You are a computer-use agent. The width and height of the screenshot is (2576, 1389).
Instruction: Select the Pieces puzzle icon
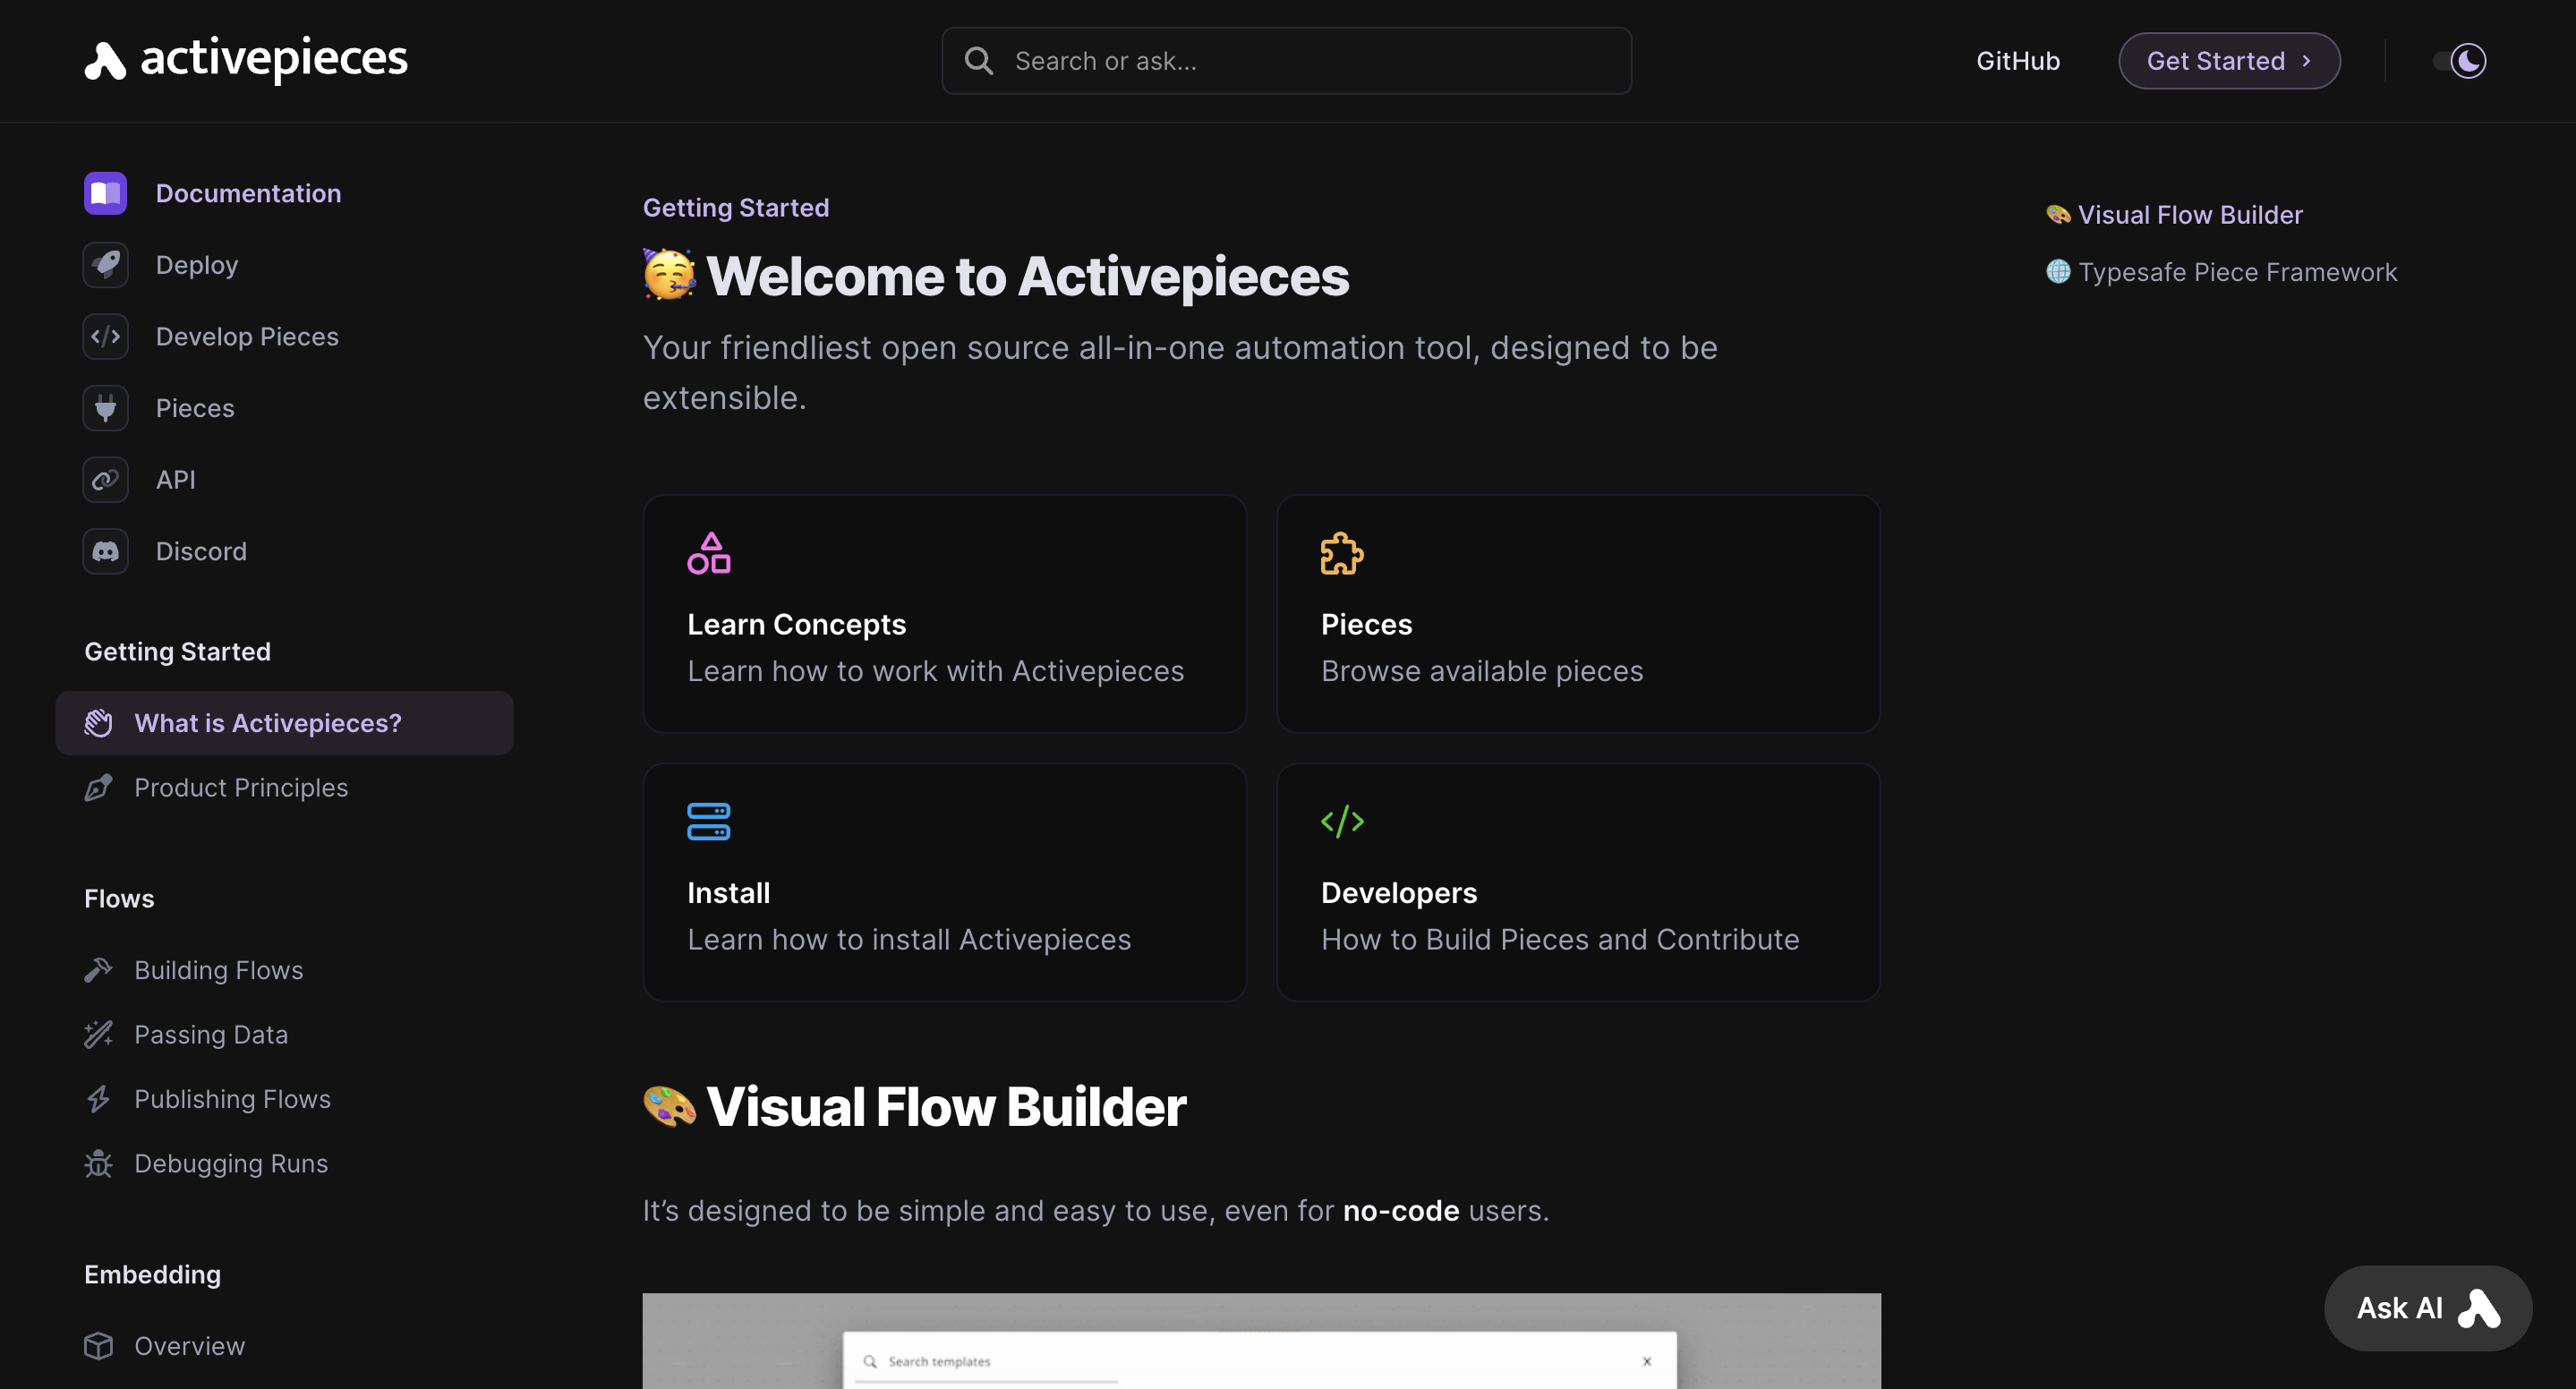pyautogui.click(x=1341, y=550)
